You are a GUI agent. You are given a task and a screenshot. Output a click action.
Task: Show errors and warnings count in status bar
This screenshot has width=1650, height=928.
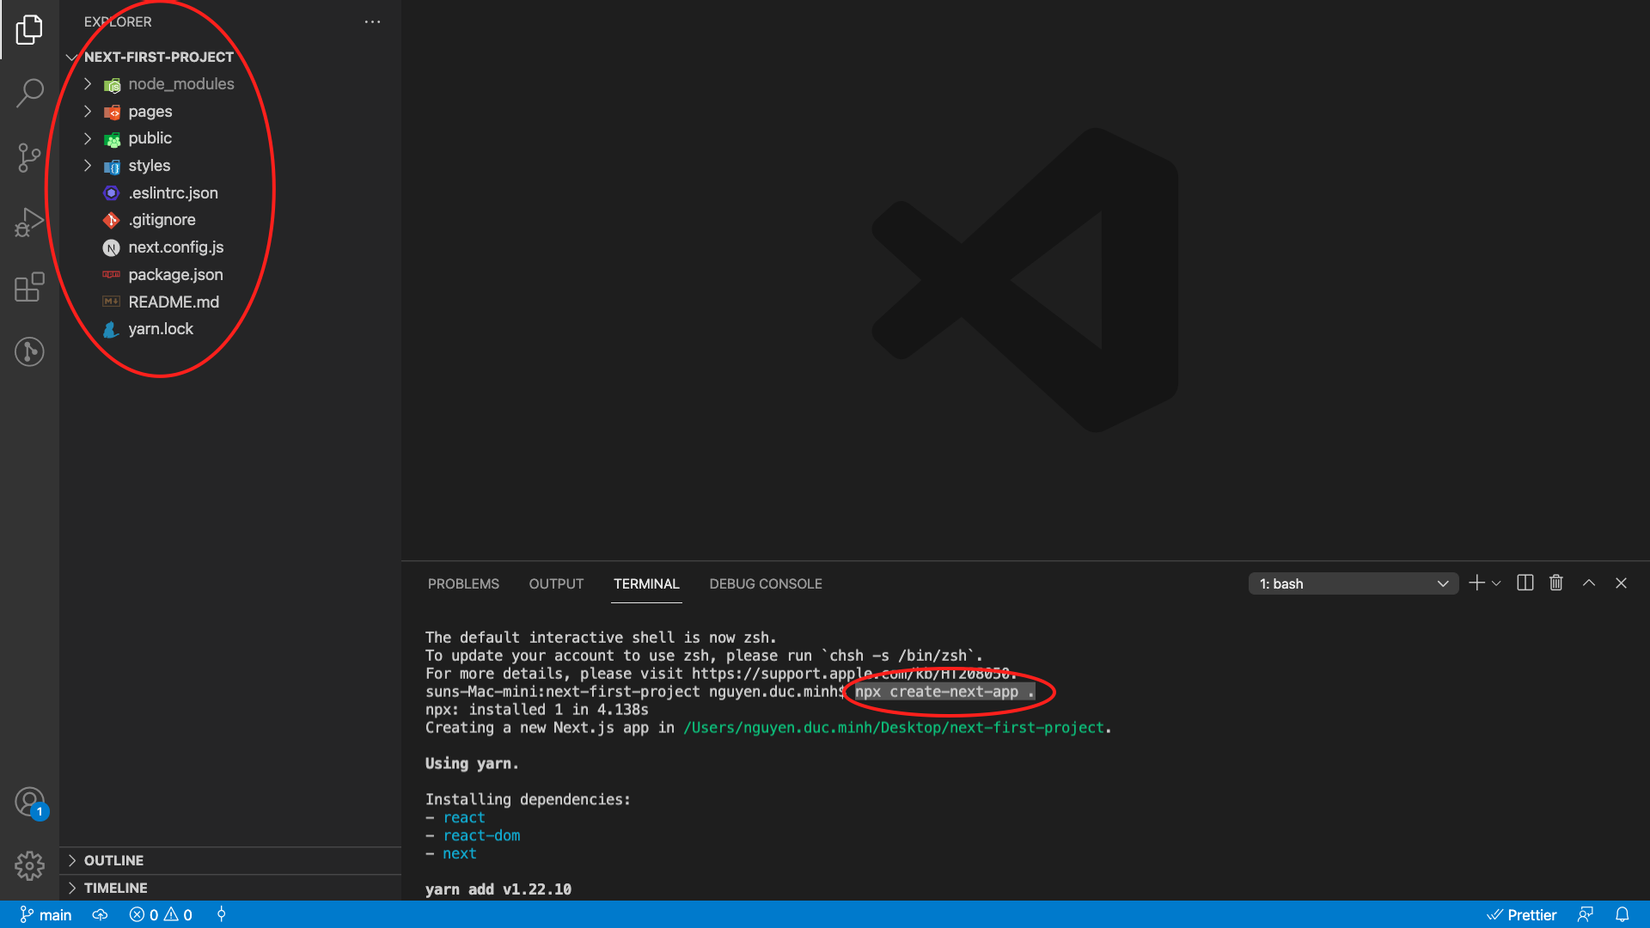tap(160, 915)
